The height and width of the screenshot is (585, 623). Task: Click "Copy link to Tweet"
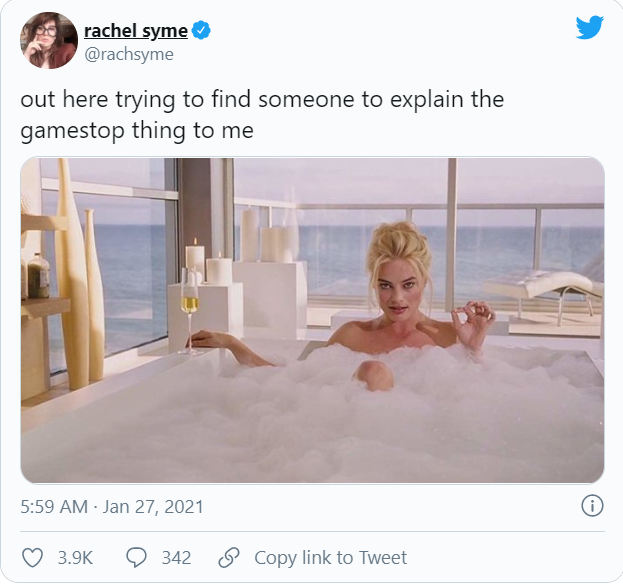click(x=330, y=557)
